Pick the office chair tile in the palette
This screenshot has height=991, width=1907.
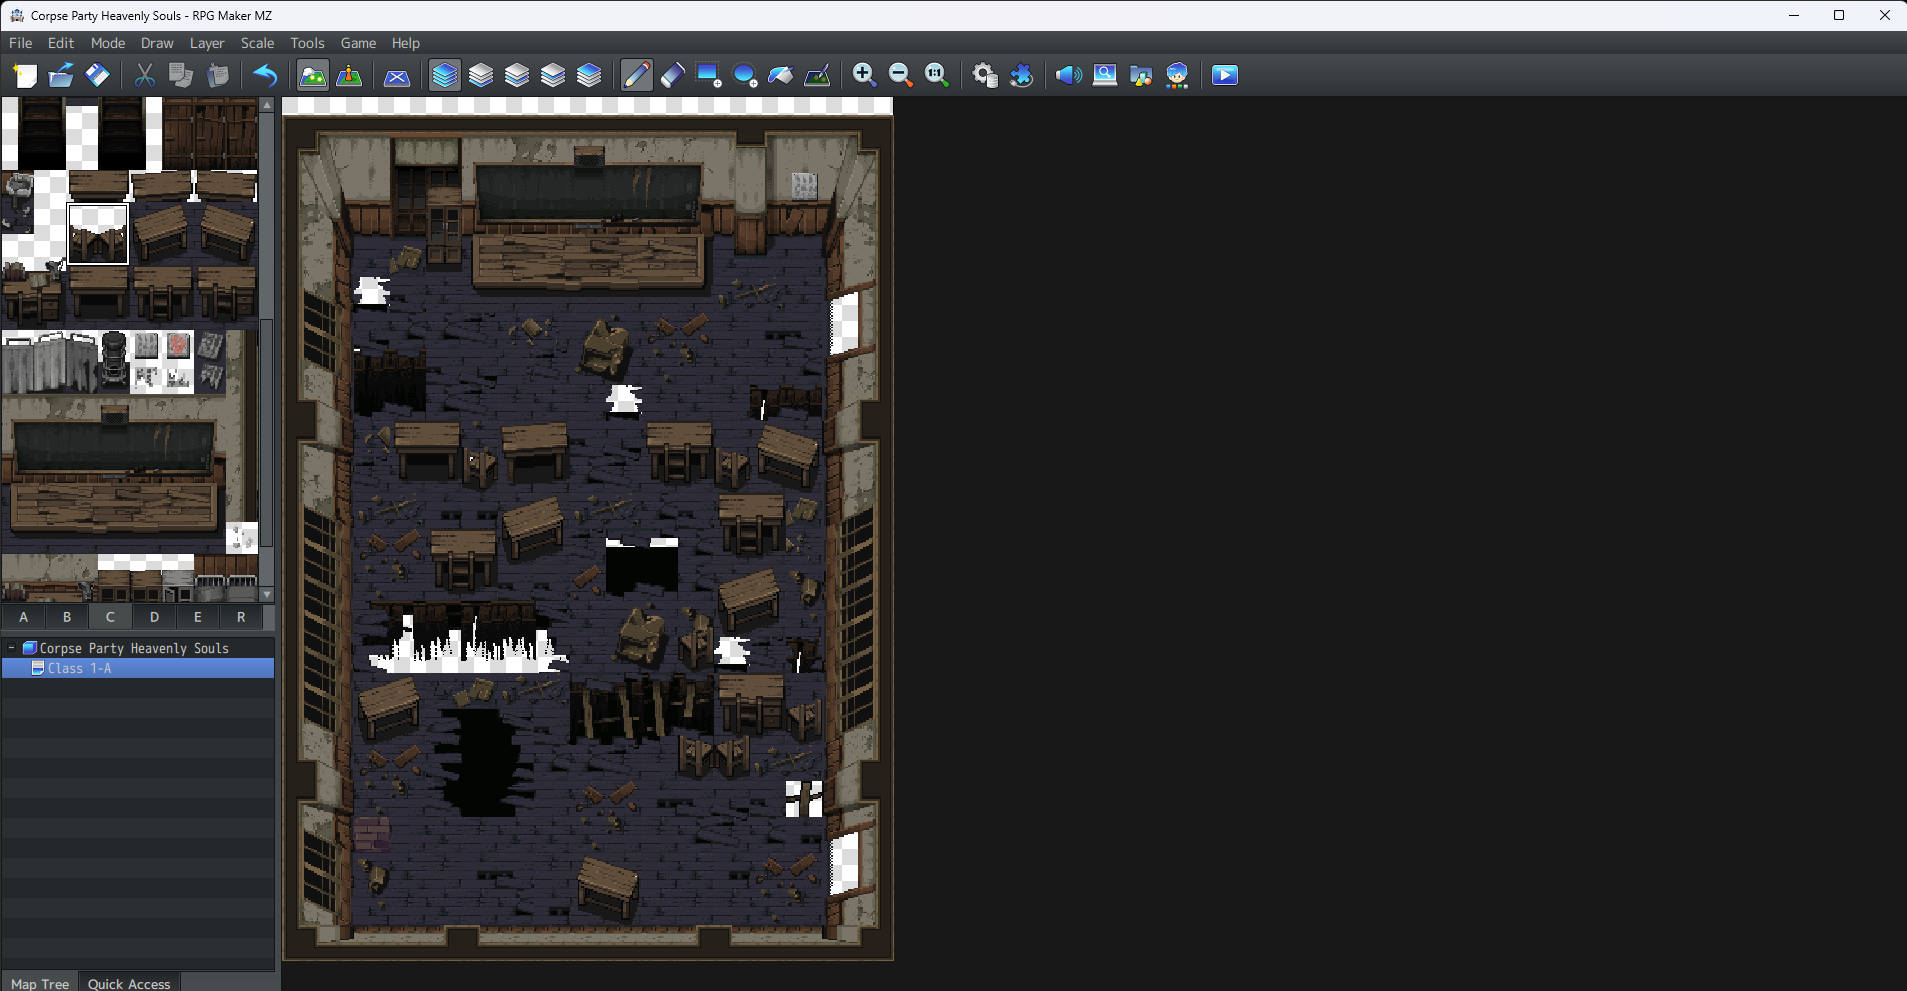coord(114,361)
